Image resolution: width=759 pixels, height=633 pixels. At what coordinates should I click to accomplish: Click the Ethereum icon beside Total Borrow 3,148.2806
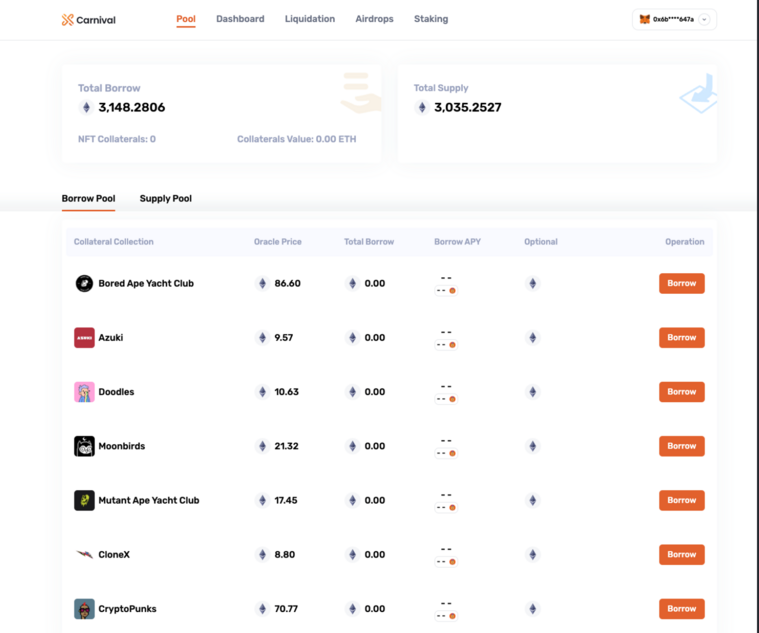click(x=86, y=107)
